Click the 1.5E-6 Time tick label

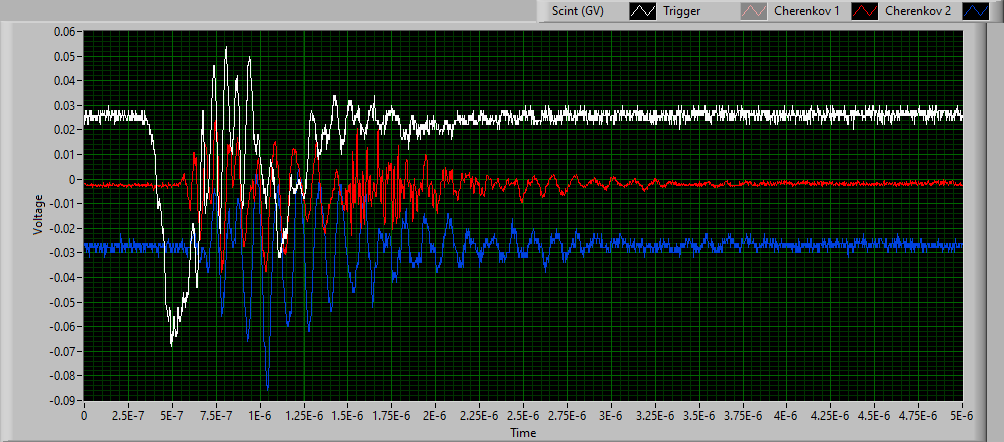(348, 414)
